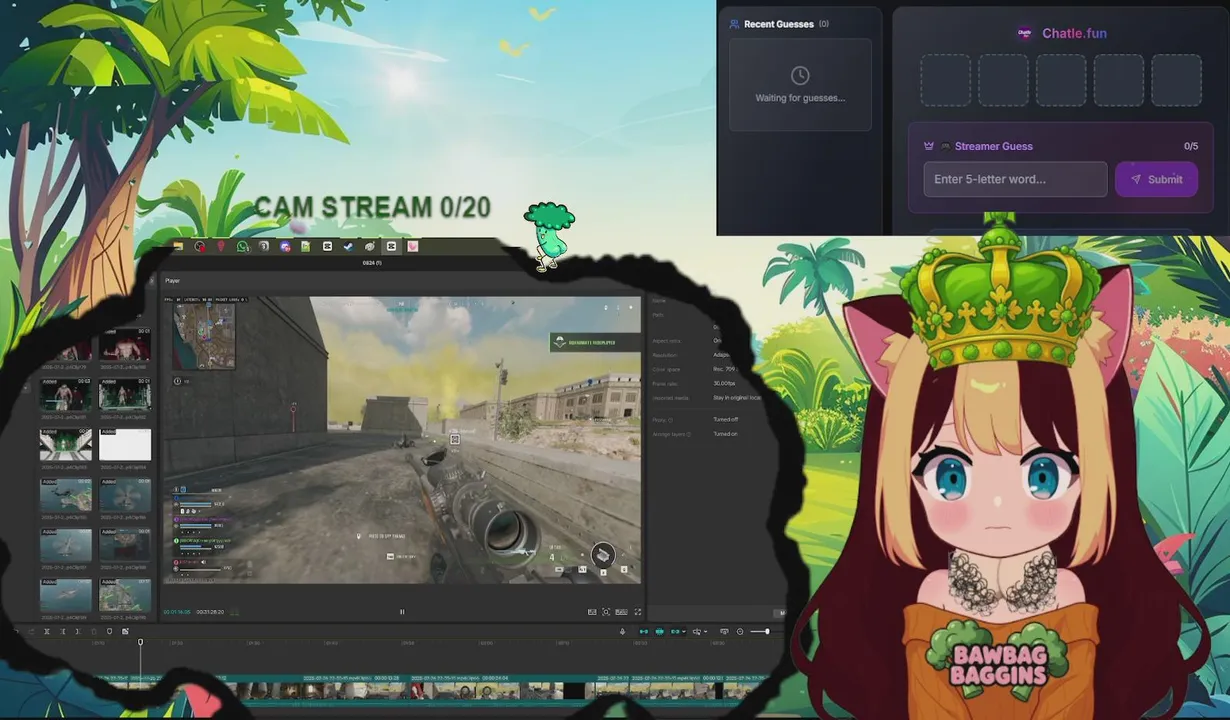Click the 'Waiting for guesses...' text
Image resolution: width=1230 pixels, height=720 pixels.
click(x=800, y=98)
